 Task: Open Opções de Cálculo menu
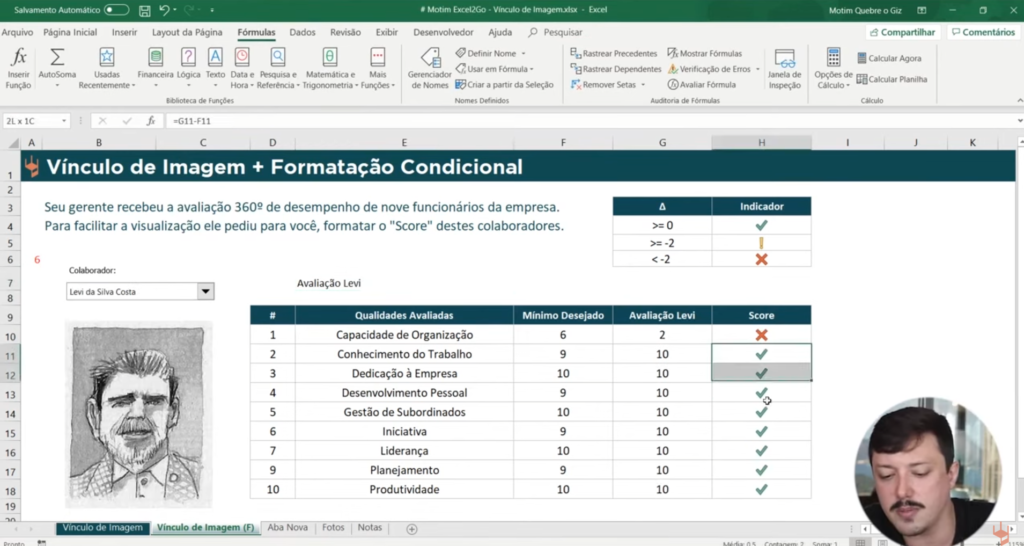point(833,68)
